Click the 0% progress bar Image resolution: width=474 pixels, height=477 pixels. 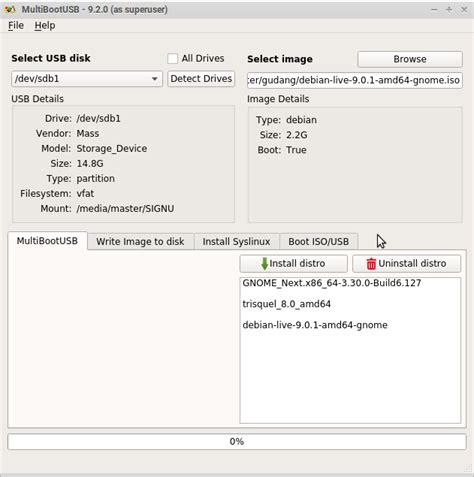pos(237,441)
